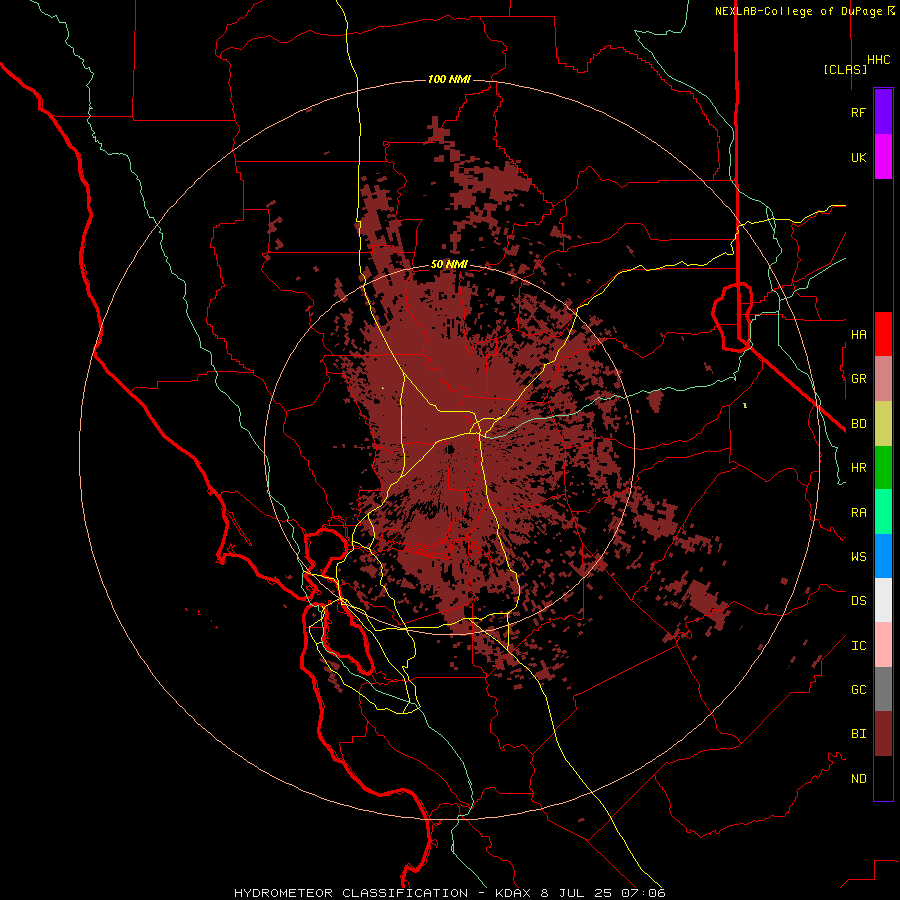This screenshot has width=900, height=900.
Task: Click the 8 JUL 25 date text
Action: [x=577, y=893]
